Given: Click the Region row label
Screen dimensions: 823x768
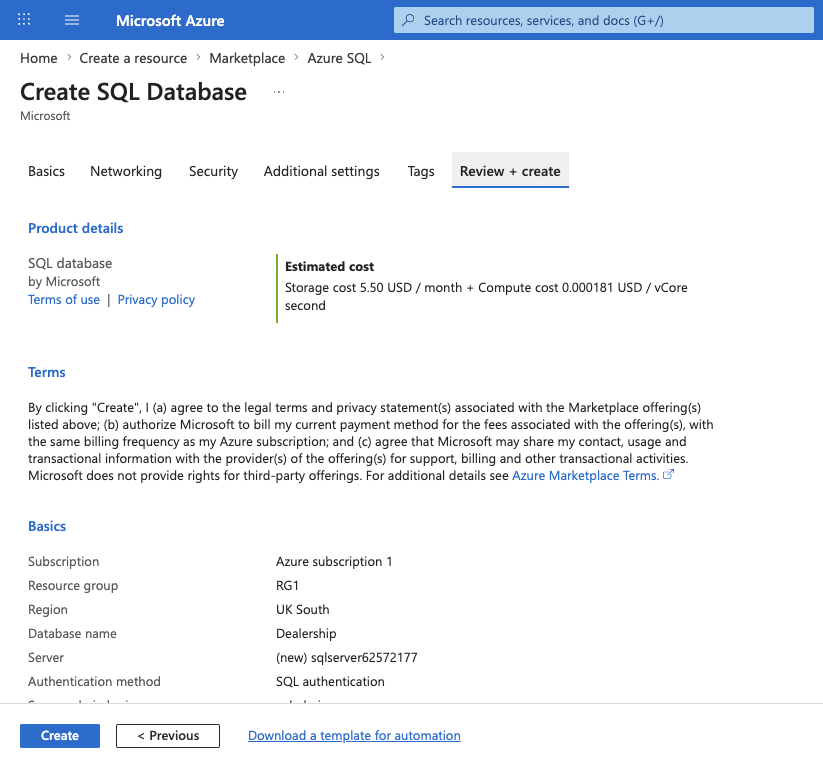Looking at the screenshot, I should coord(48,610).
